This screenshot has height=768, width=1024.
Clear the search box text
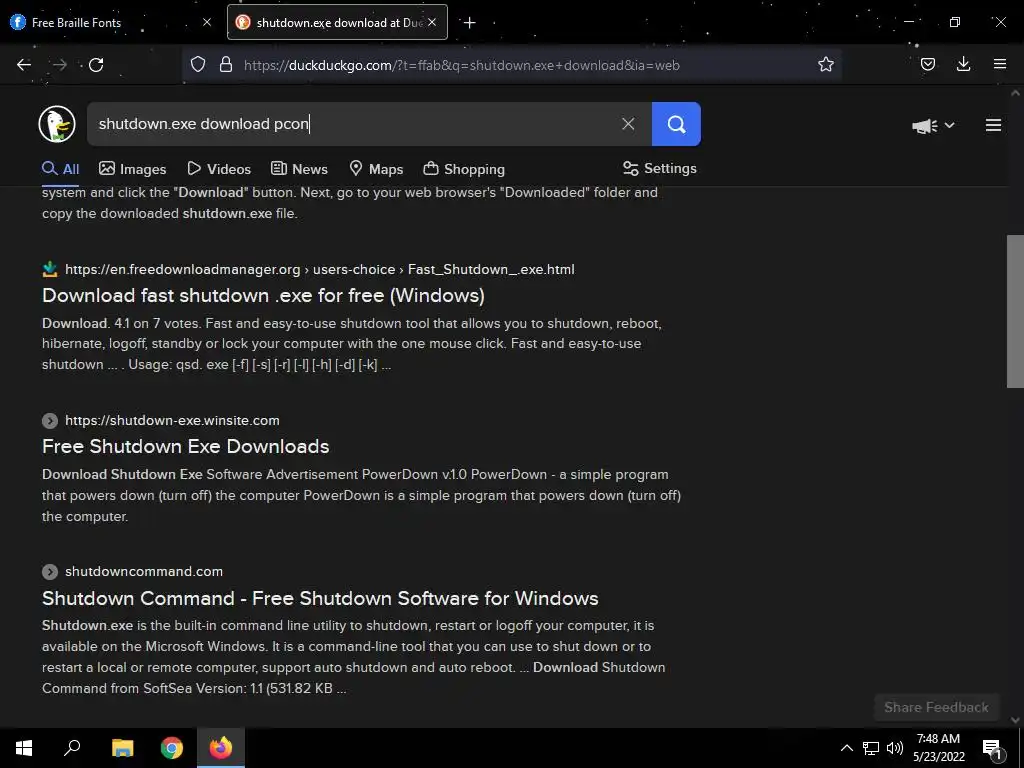point(628,123)
